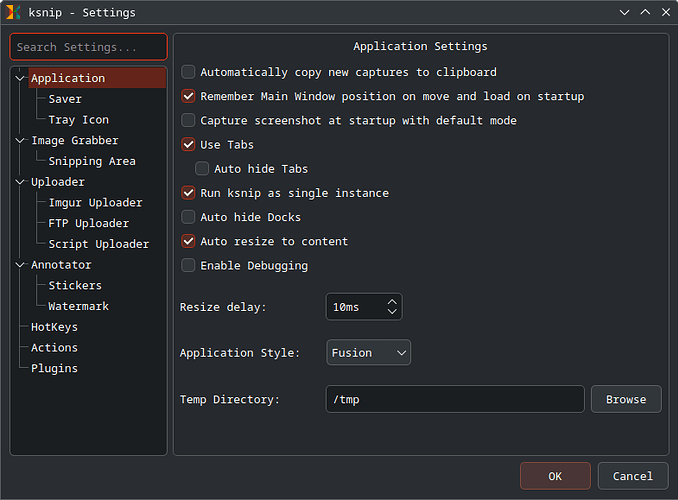Collapse the Annotator tree node
Image resolution: width=678 pixels, height=500 pixels.
[20, 265]
